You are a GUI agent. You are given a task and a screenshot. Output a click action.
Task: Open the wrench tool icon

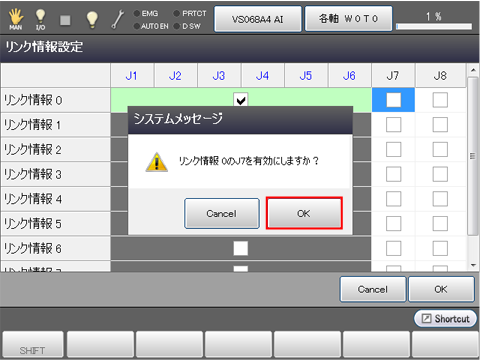point(118,19)
